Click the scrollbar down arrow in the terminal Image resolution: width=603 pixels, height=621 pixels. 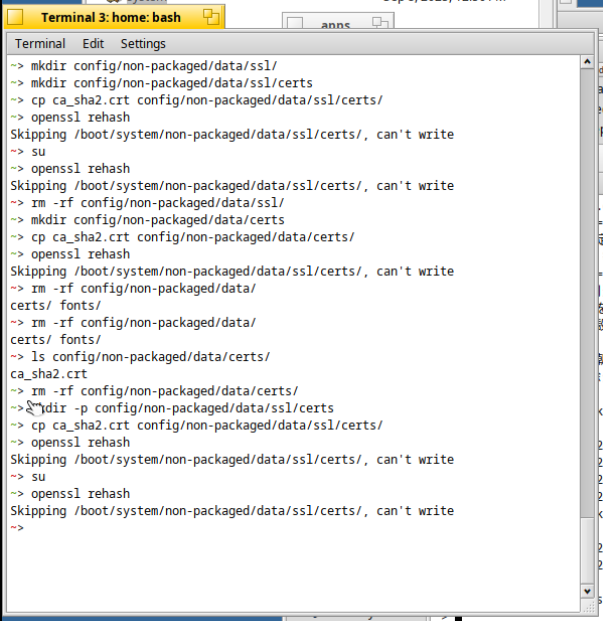click(588, 592)
